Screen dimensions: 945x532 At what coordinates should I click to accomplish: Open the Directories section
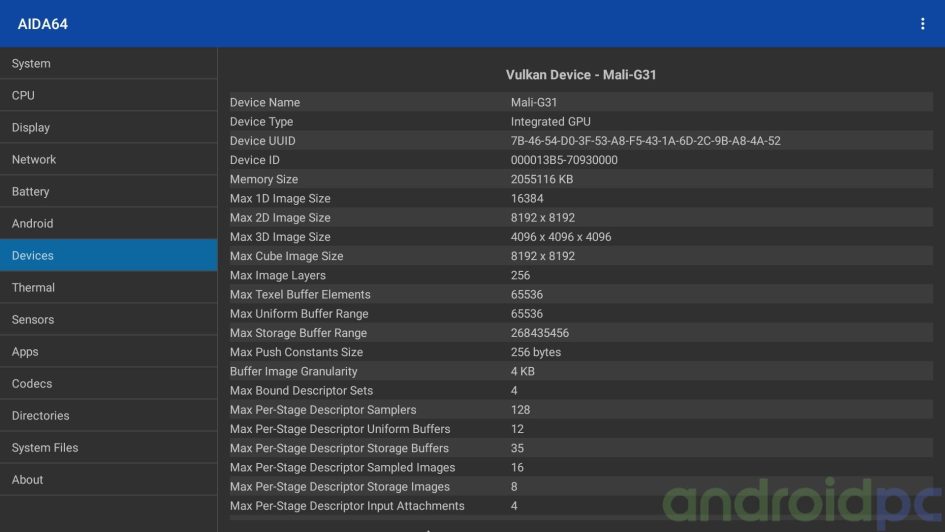click(x=108, y=415)
